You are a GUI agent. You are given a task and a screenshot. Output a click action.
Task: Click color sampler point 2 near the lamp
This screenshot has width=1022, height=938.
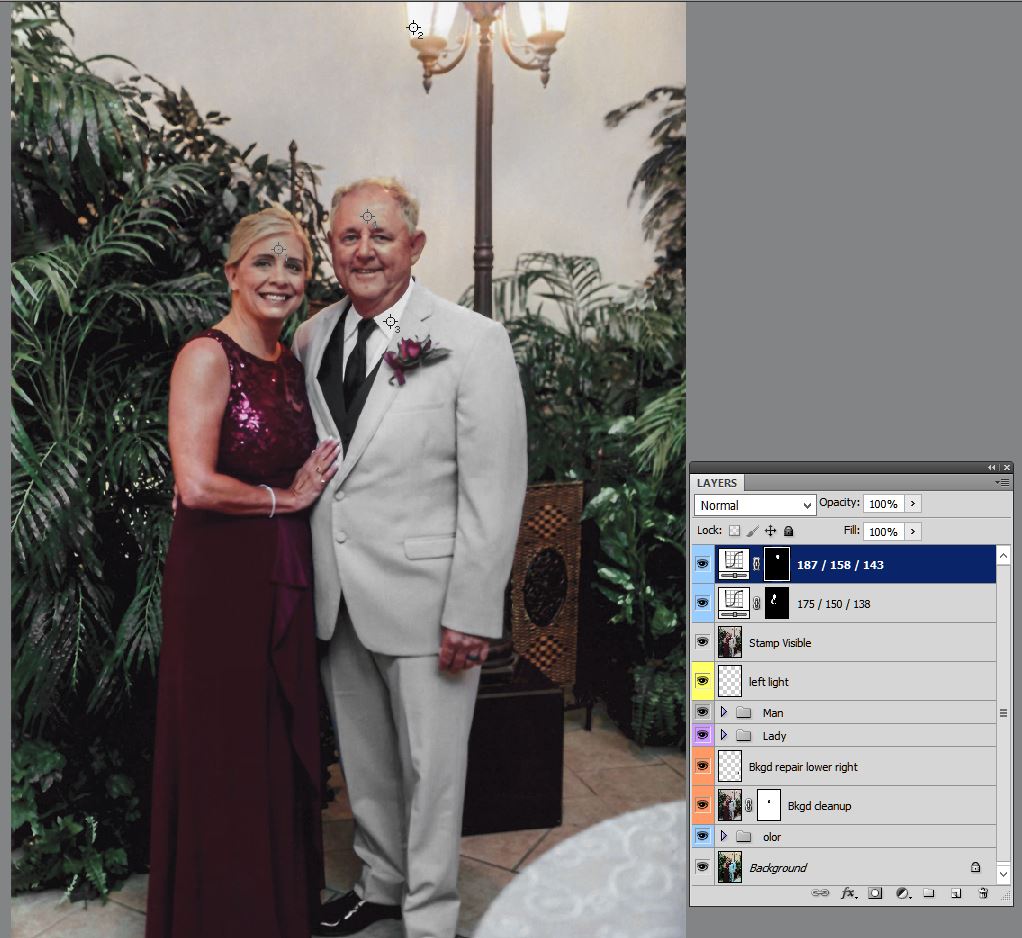[413, 27]
